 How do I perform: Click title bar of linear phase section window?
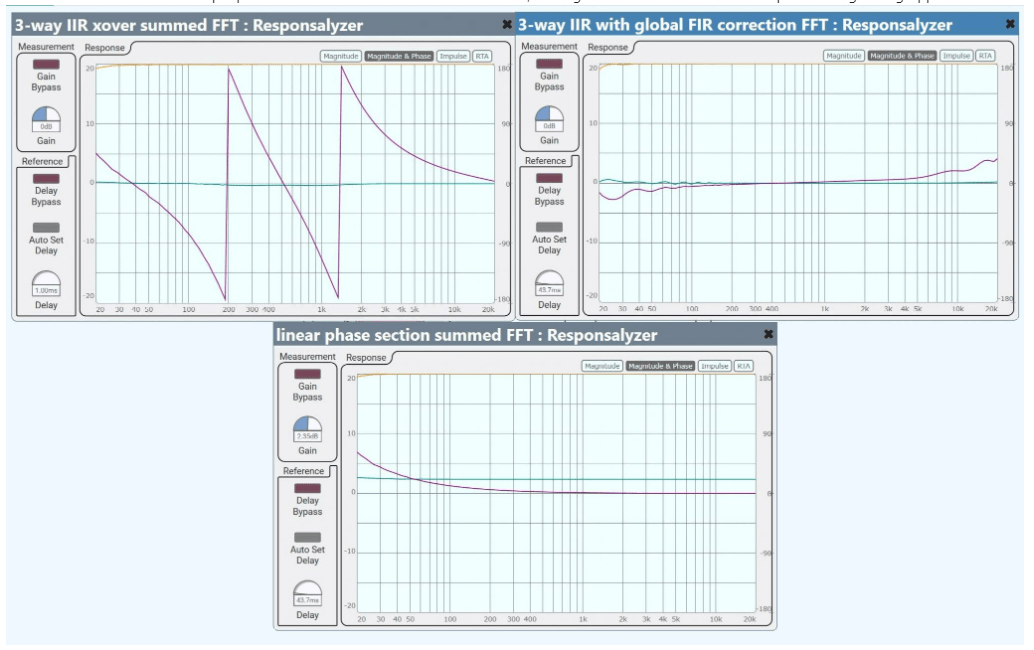coord(525,334)
